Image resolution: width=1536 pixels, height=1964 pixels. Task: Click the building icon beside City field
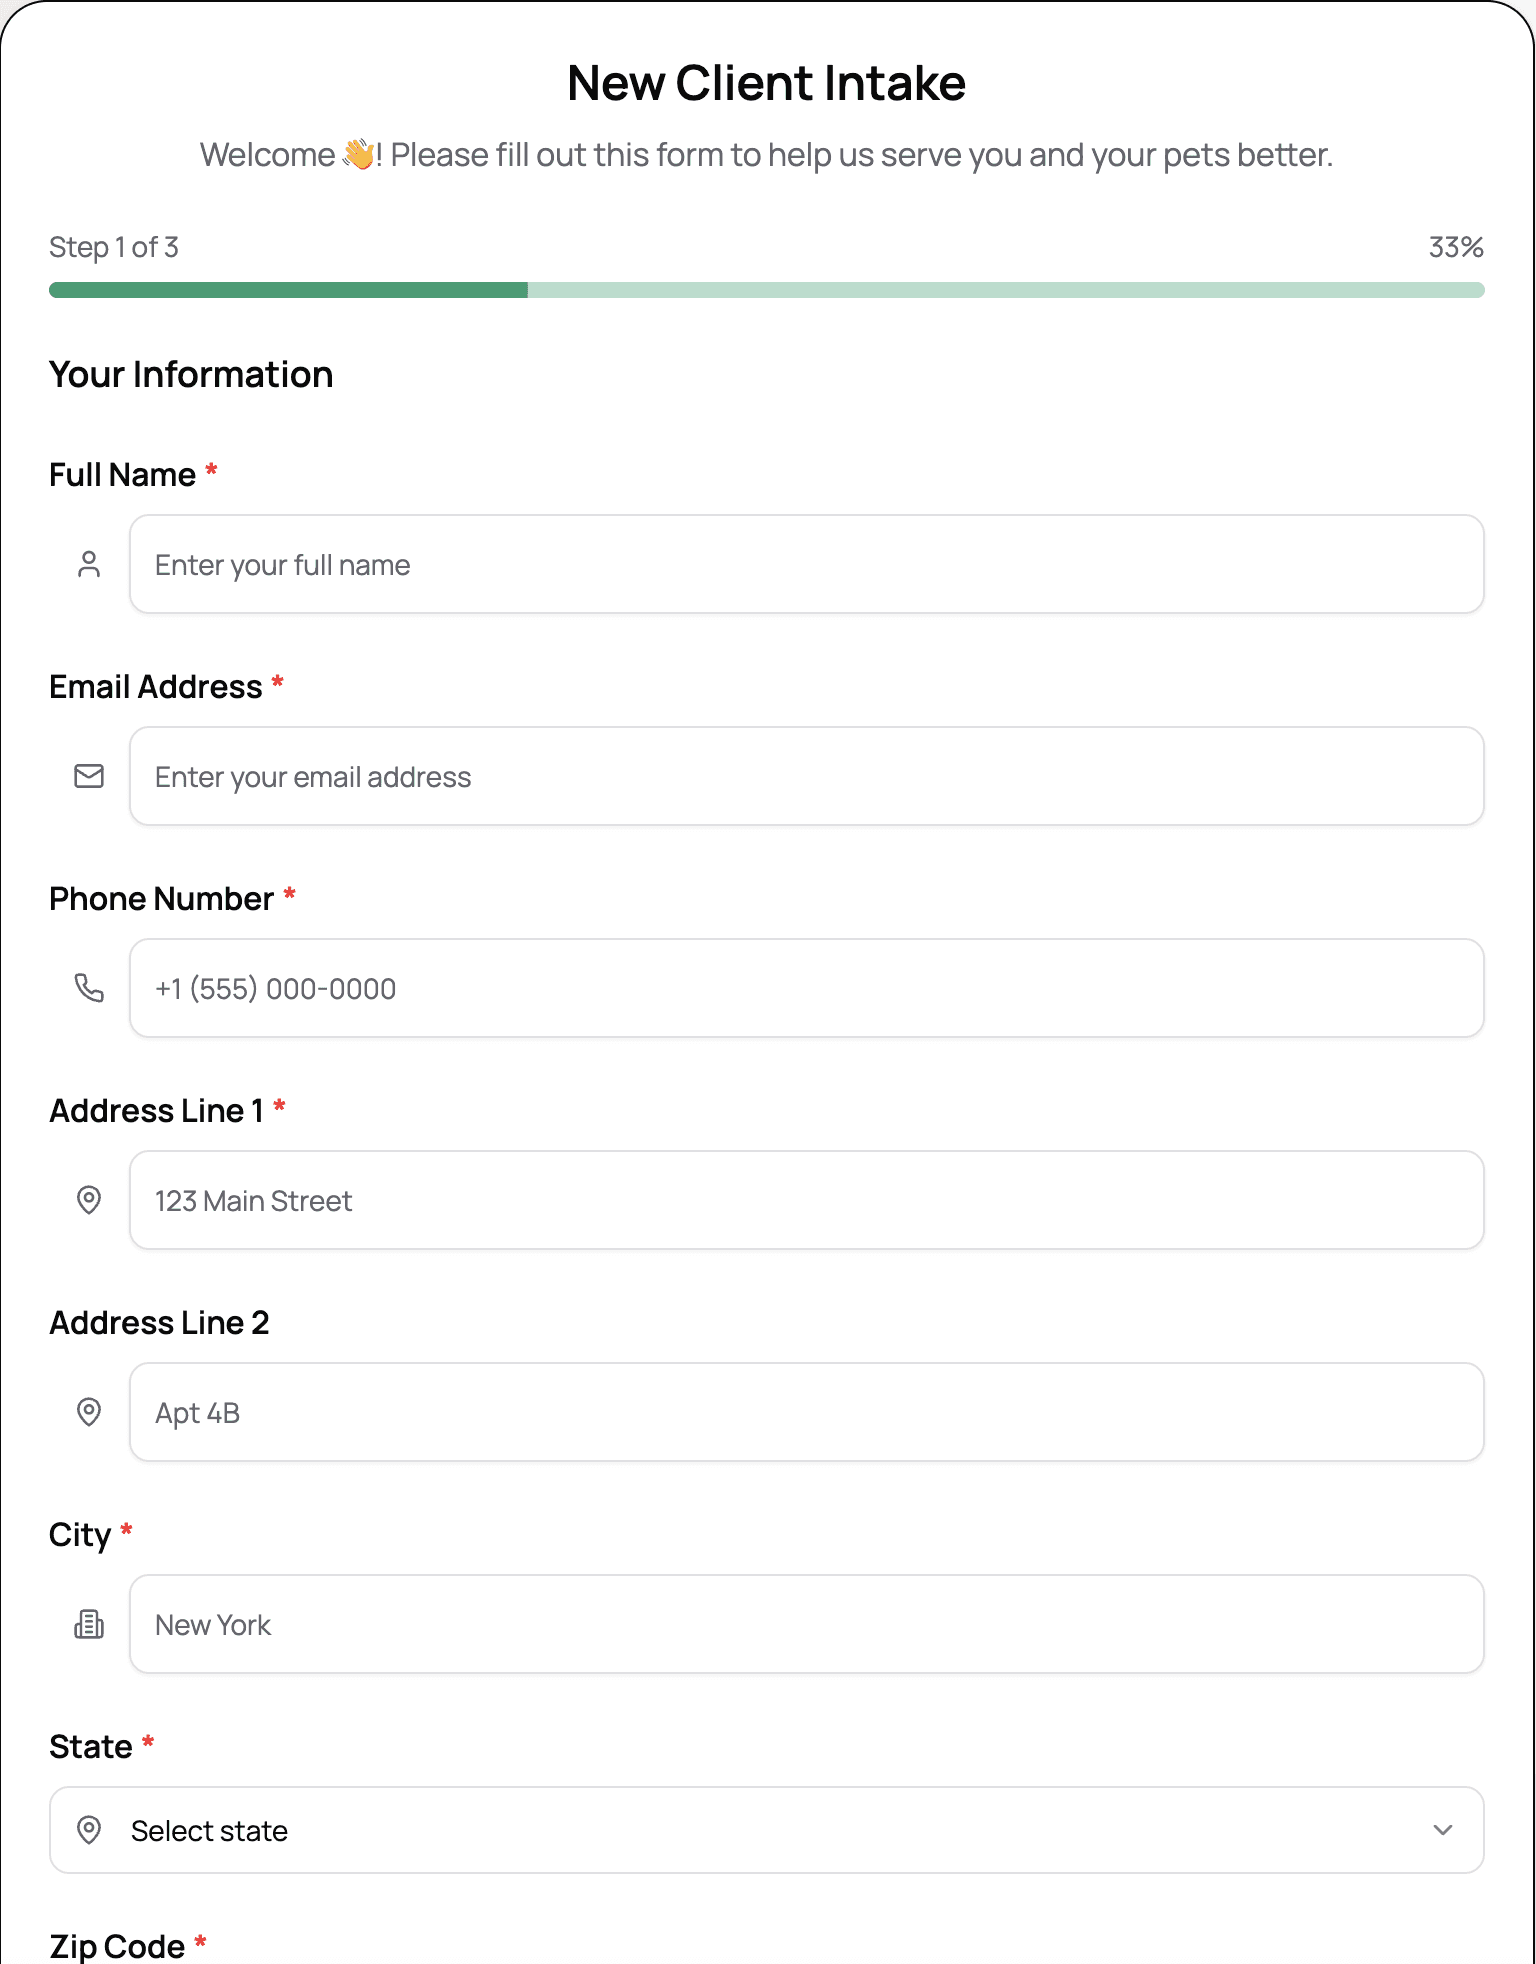(x=89, y=1624)
